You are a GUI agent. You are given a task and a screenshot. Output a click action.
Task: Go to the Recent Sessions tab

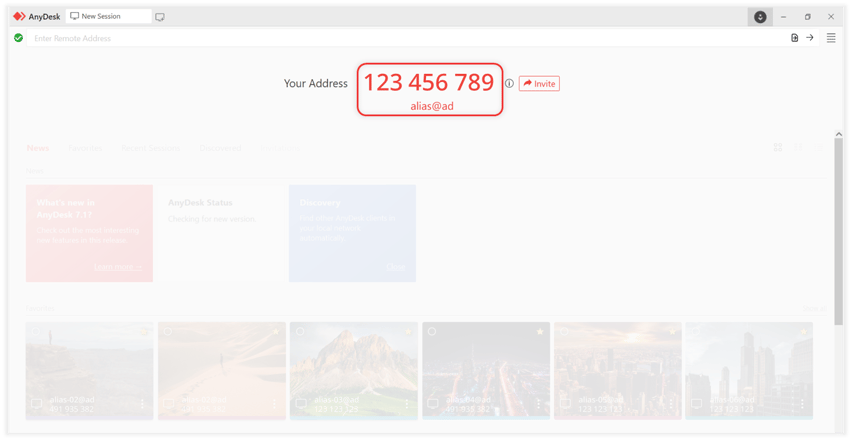click(x=151, y=148)
